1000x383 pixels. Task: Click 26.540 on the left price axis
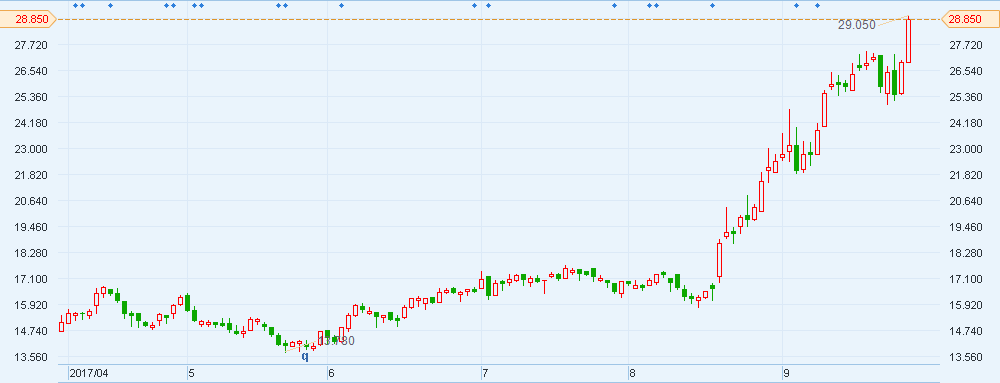pos(32,71)
